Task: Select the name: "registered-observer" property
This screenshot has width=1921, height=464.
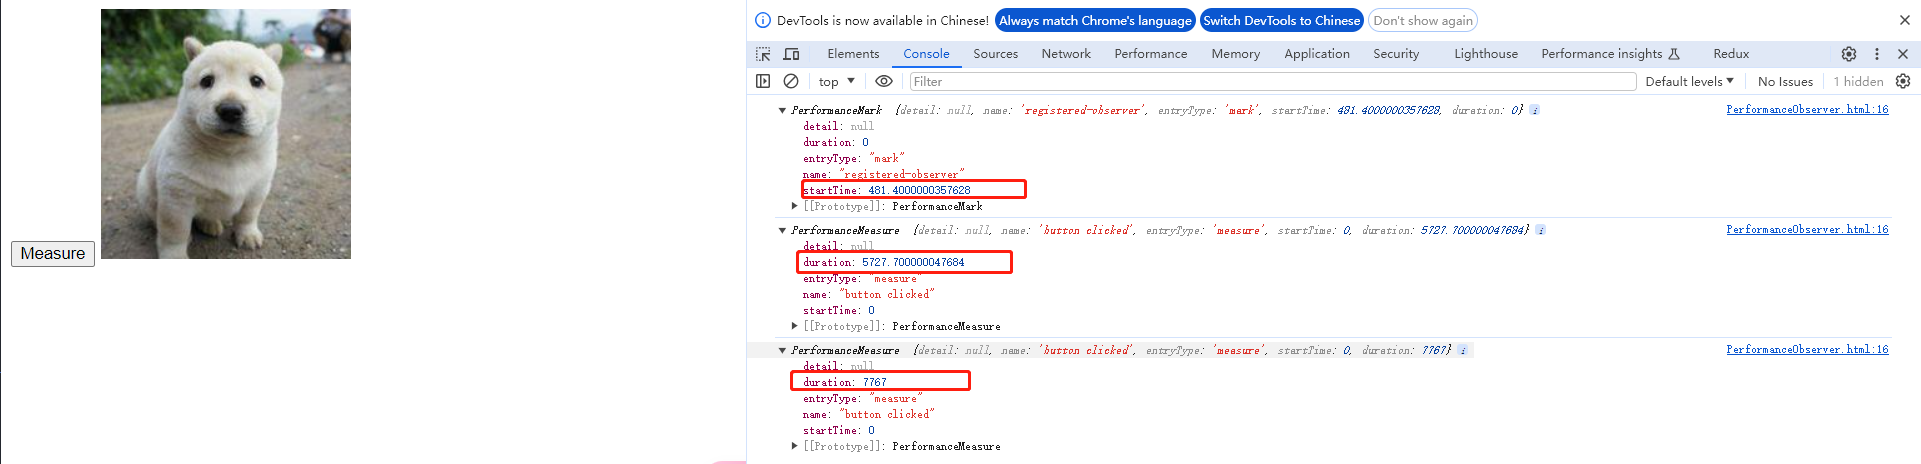Action: 884,174
